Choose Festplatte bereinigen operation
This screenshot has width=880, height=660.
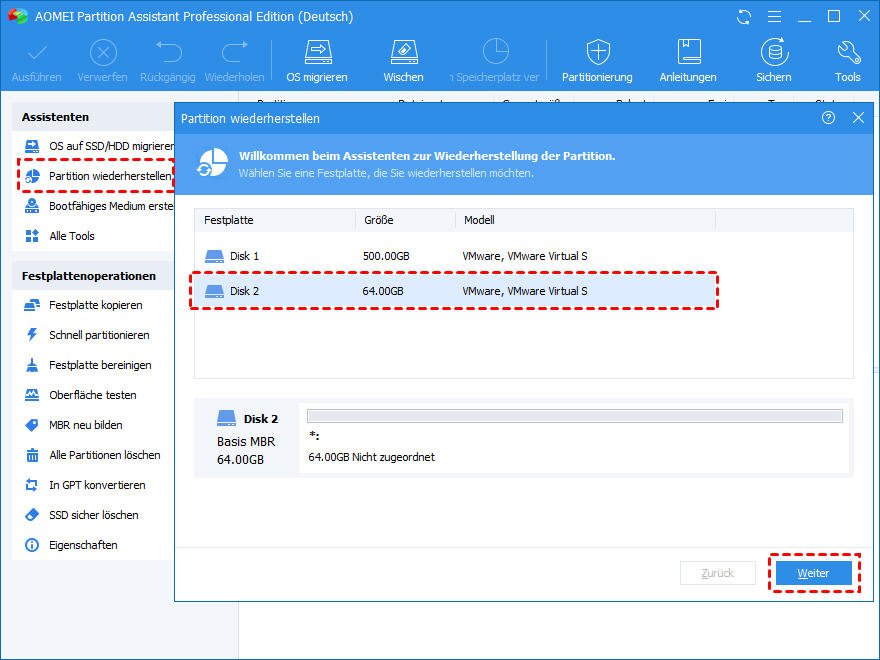(x=88, y=365)
